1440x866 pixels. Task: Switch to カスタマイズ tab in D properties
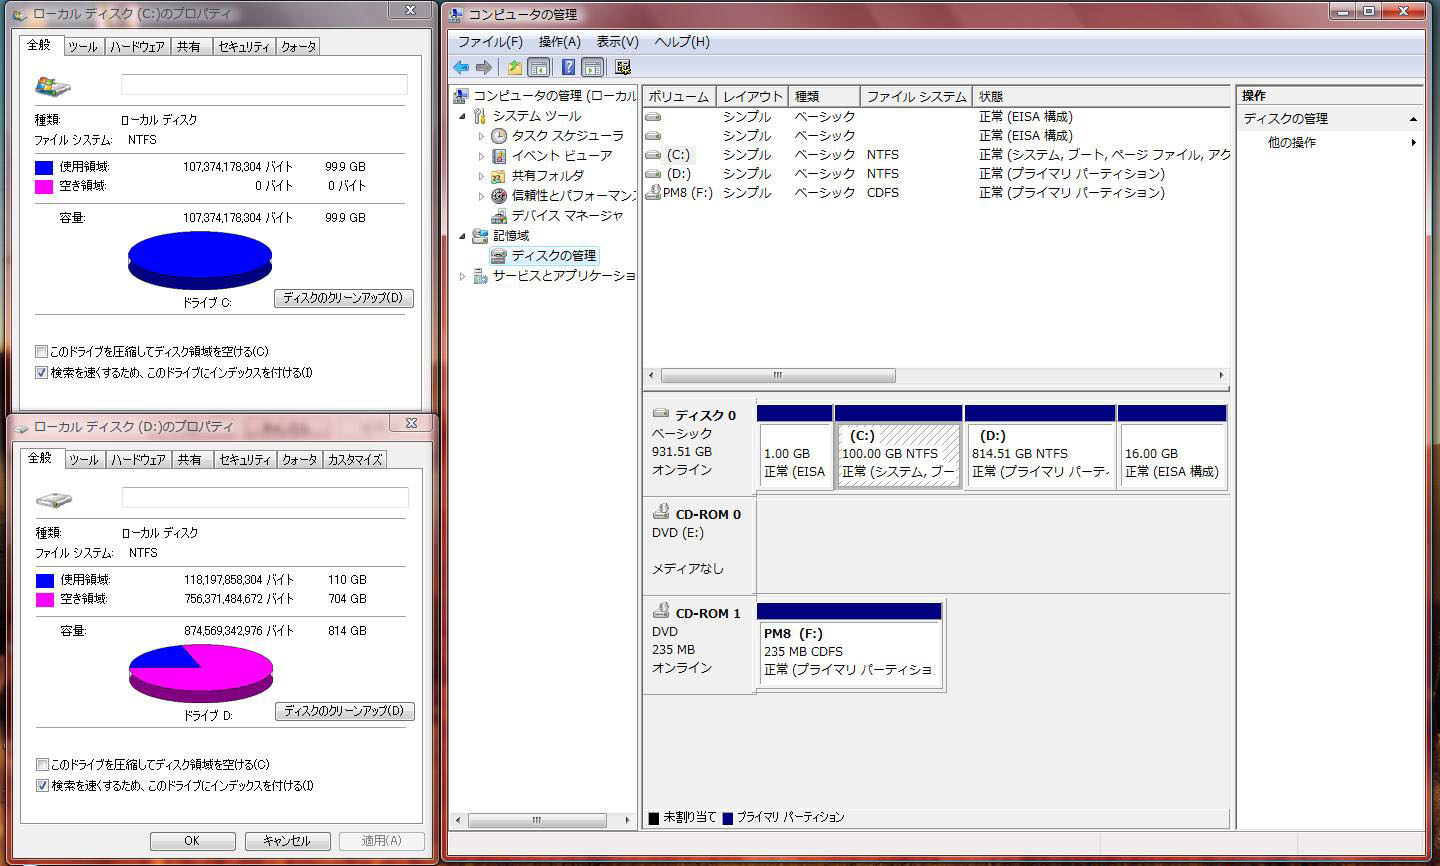[x=355, y=460]
